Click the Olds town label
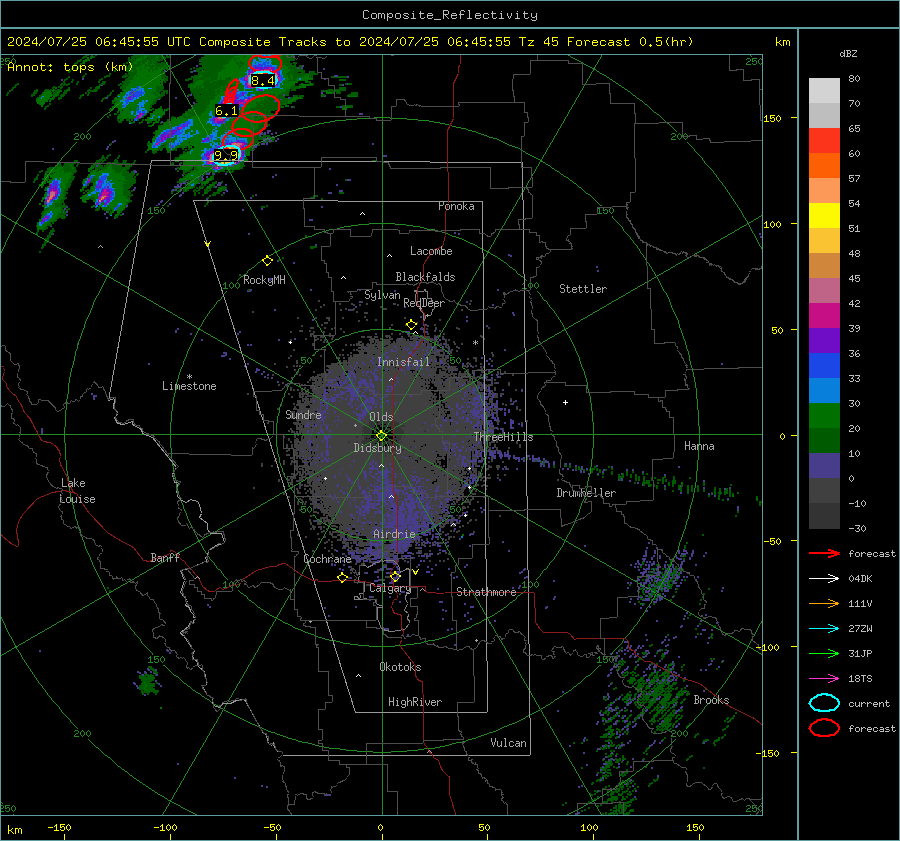The image size is (900, 841). (381, 417)
